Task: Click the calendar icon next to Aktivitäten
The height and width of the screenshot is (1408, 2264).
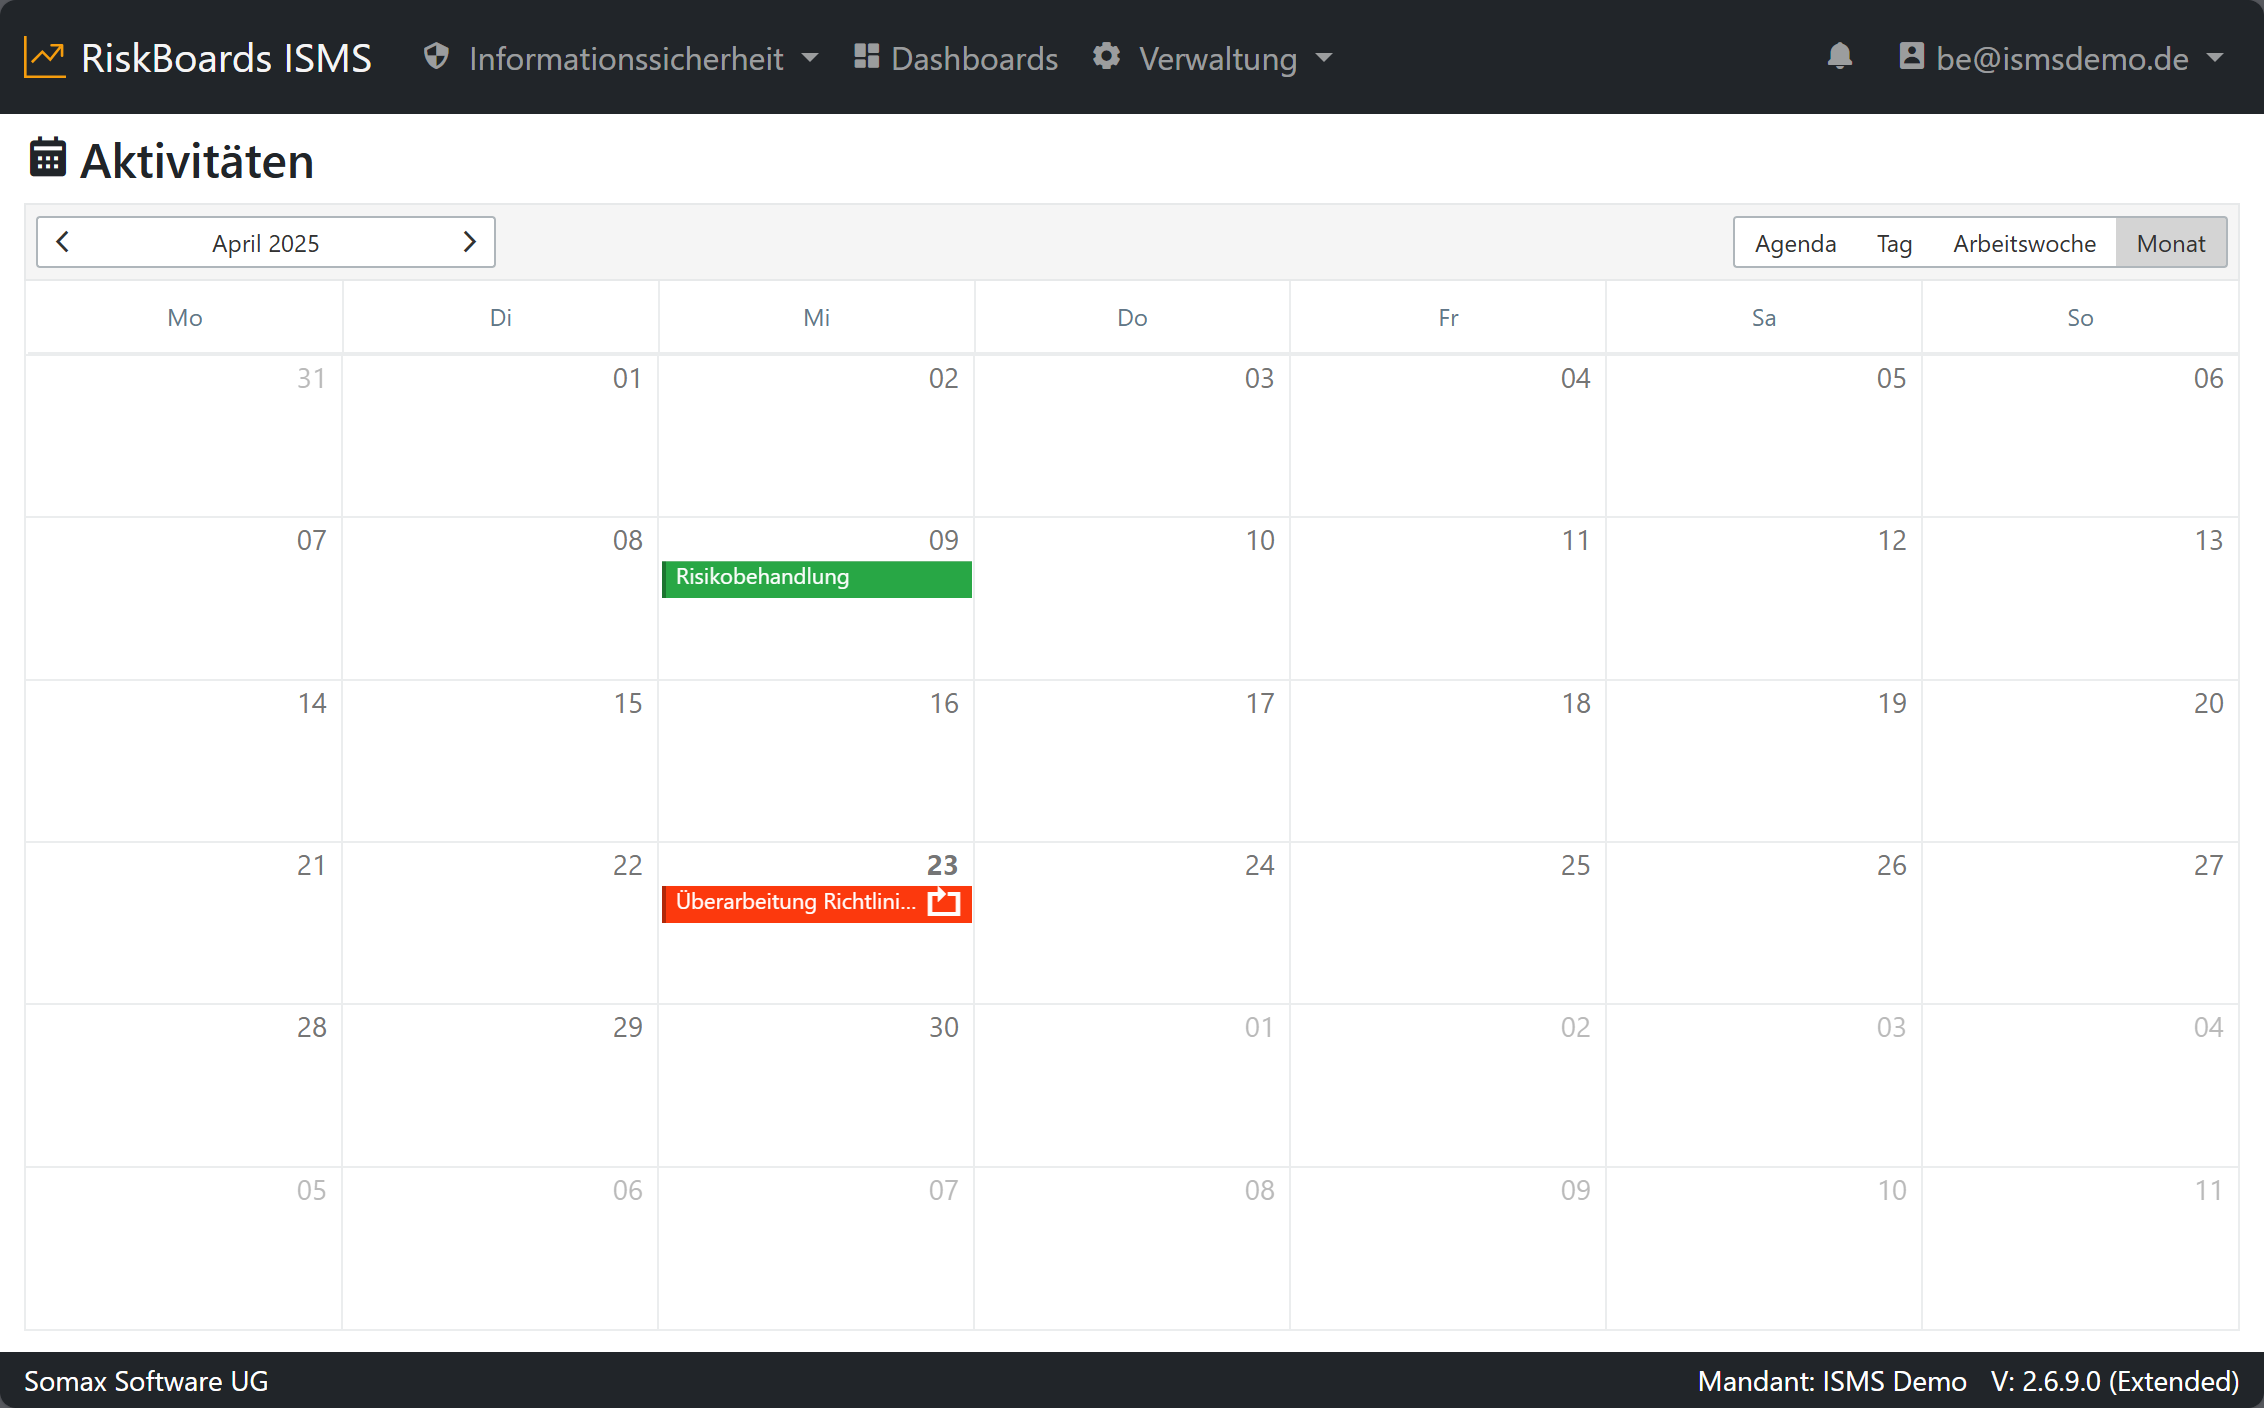Action: tap(48, 158)
